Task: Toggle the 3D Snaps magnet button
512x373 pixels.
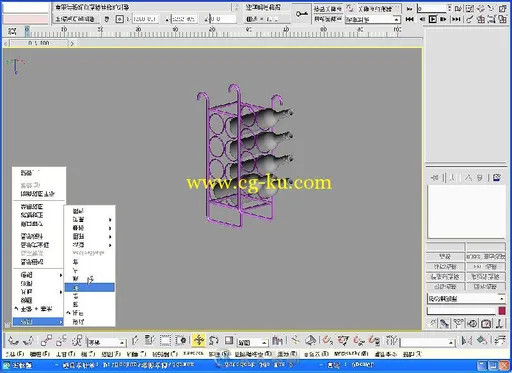Action: tap(328, 341)
